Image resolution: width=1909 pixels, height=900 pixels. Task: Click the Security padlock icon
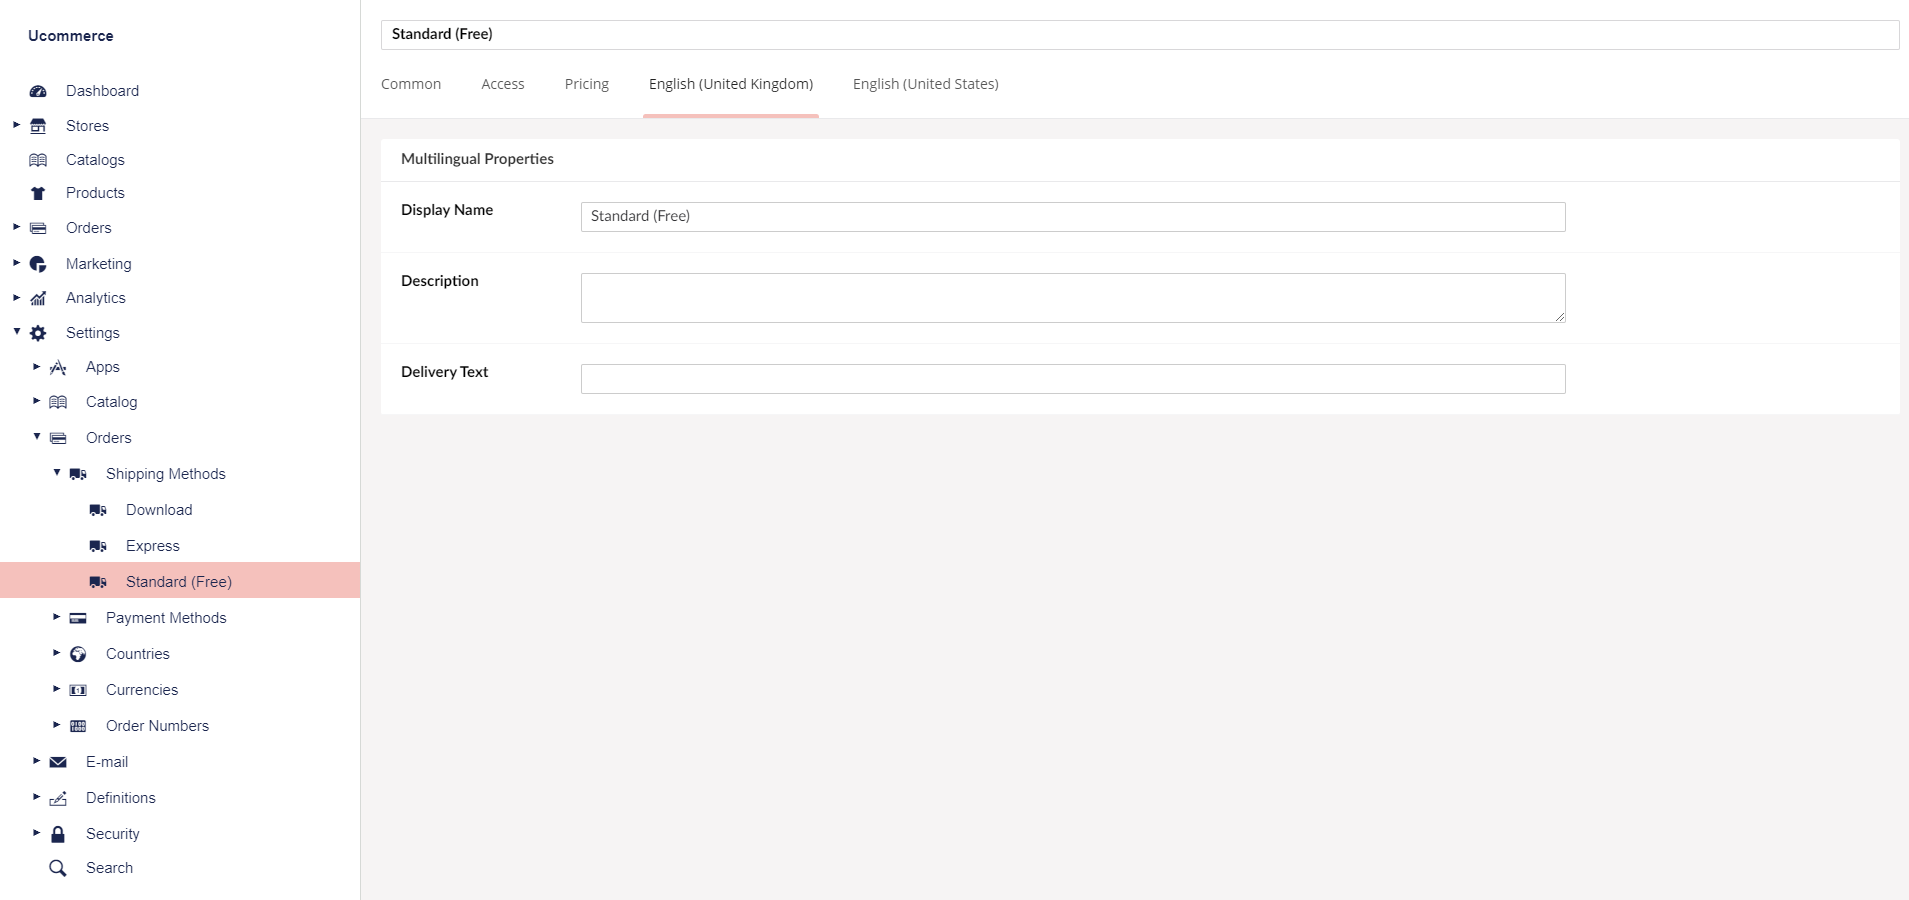58,834
